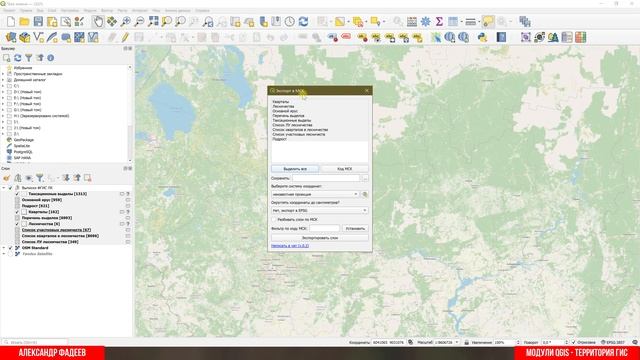This screenshot has width=640, height=360.
Task: Open Processing Toolbox gear icon
Action: [425, 22]
